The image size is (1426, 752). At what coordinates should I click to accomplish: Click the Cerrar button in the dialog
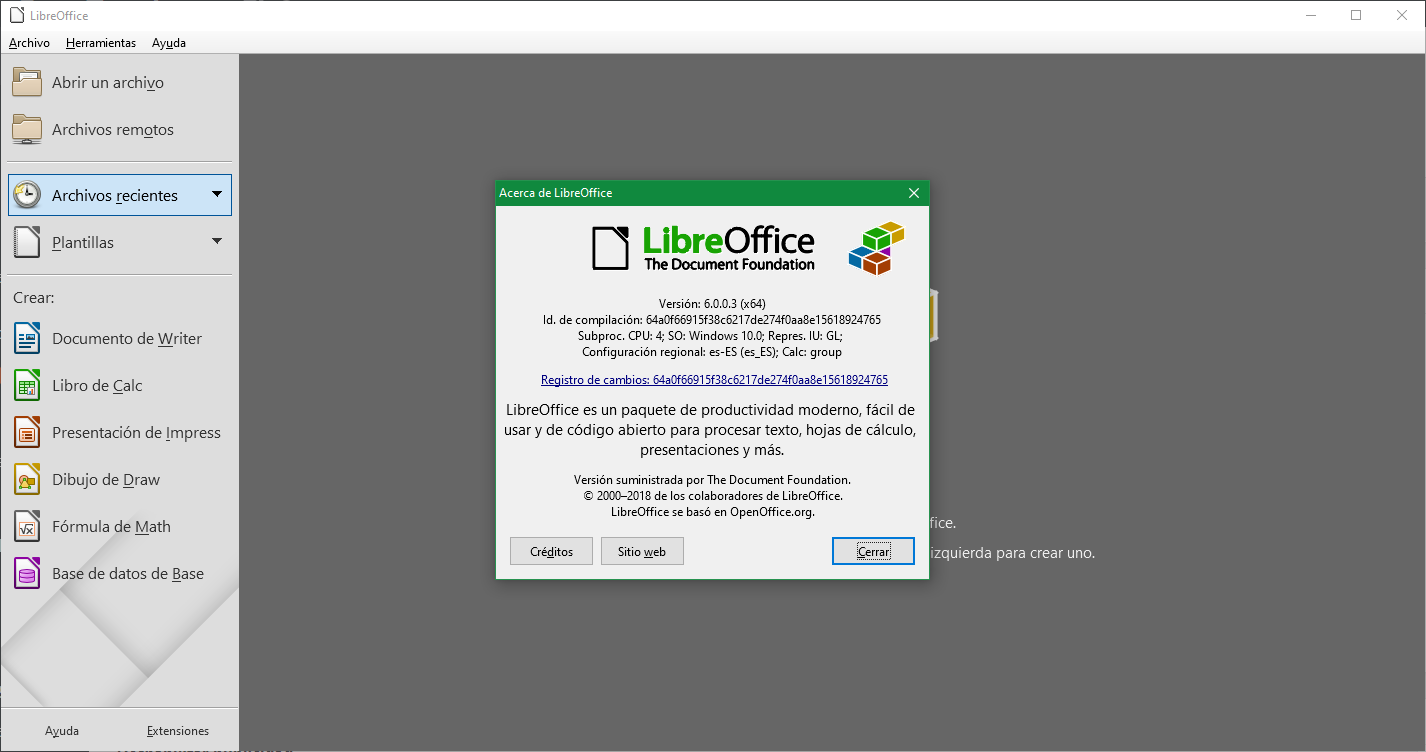coord(873,551)
